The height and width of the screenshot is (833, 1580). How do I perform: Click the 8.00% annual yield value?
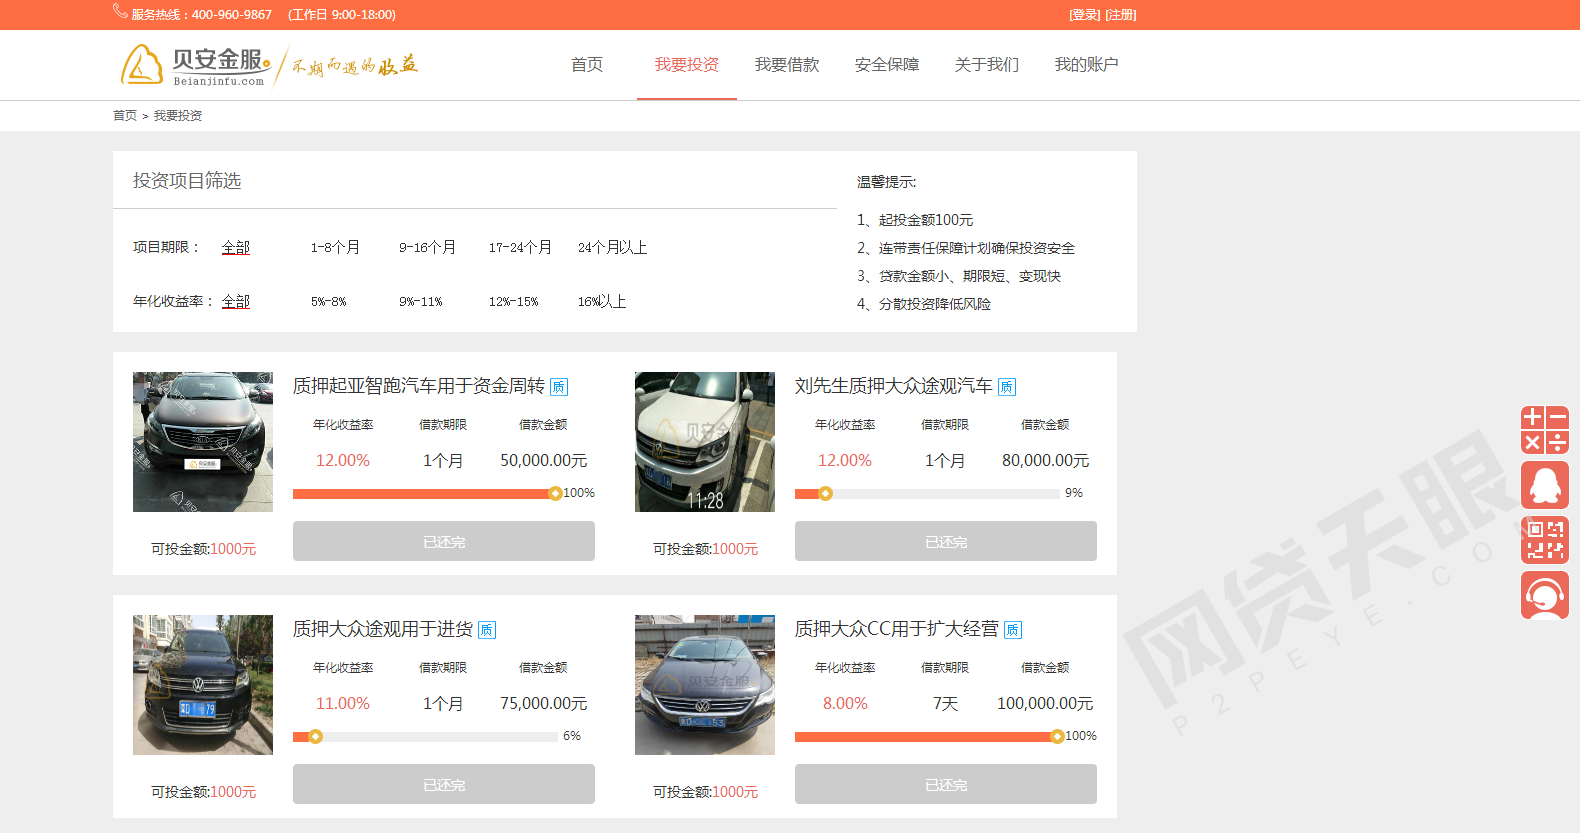tap(845, 703)
